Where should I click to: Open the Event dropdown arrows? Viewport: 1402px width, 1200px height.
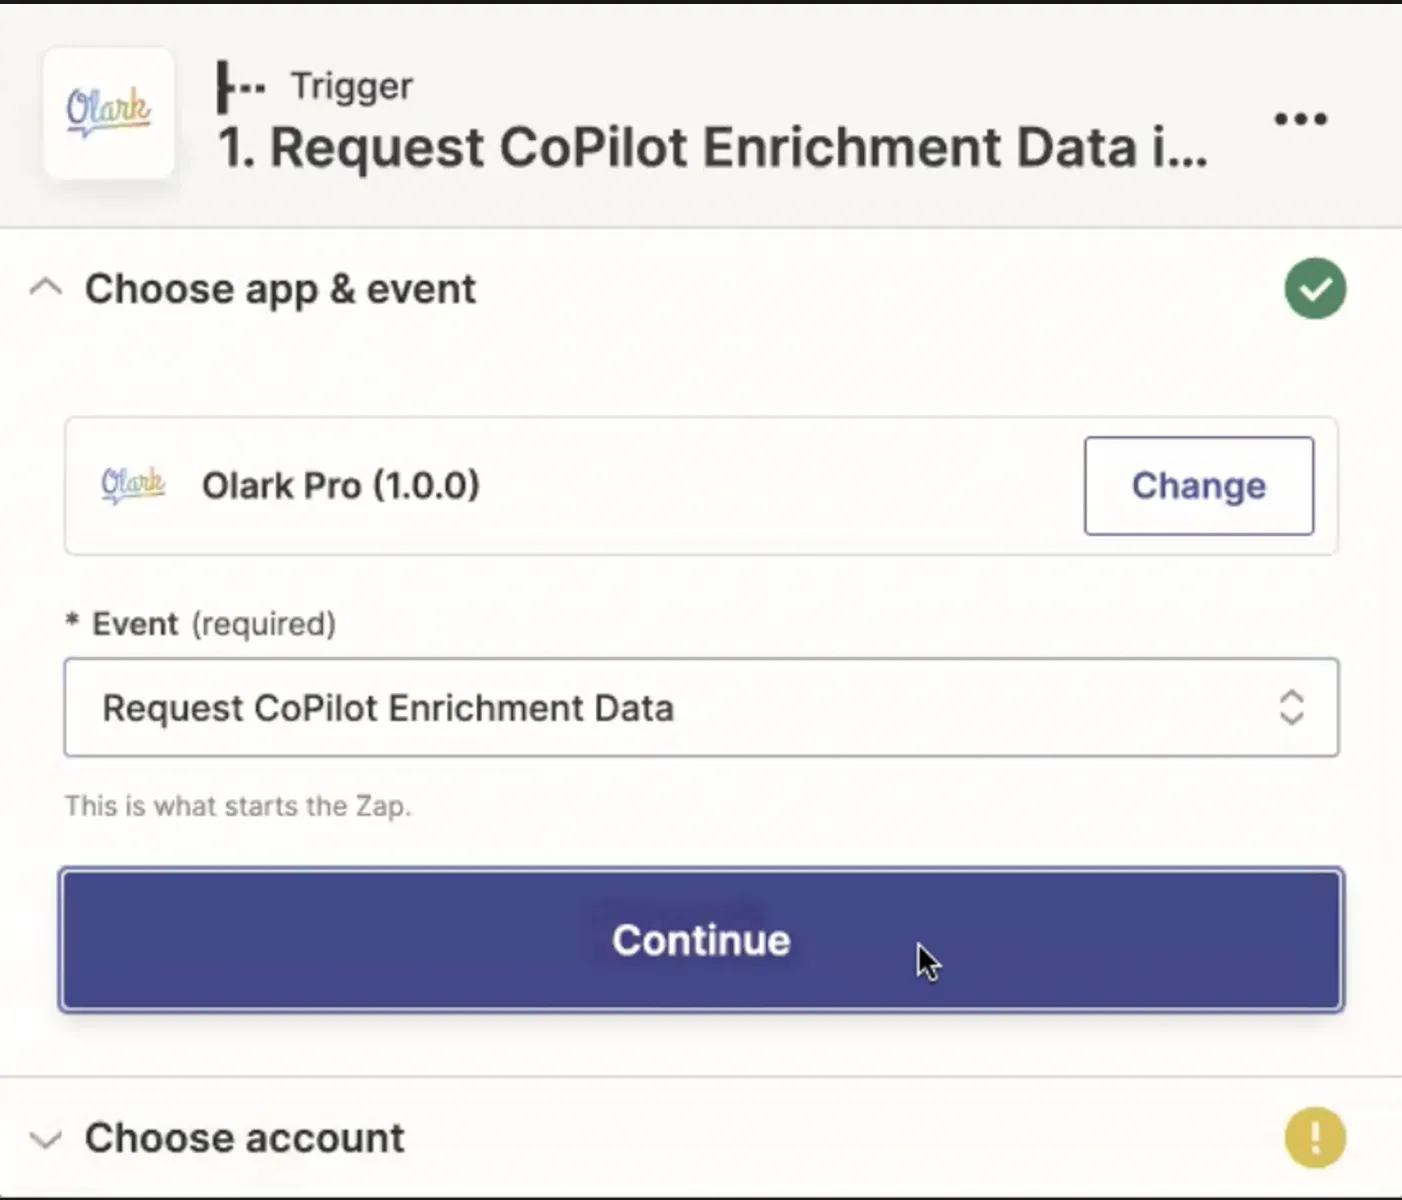(1291, 708)
